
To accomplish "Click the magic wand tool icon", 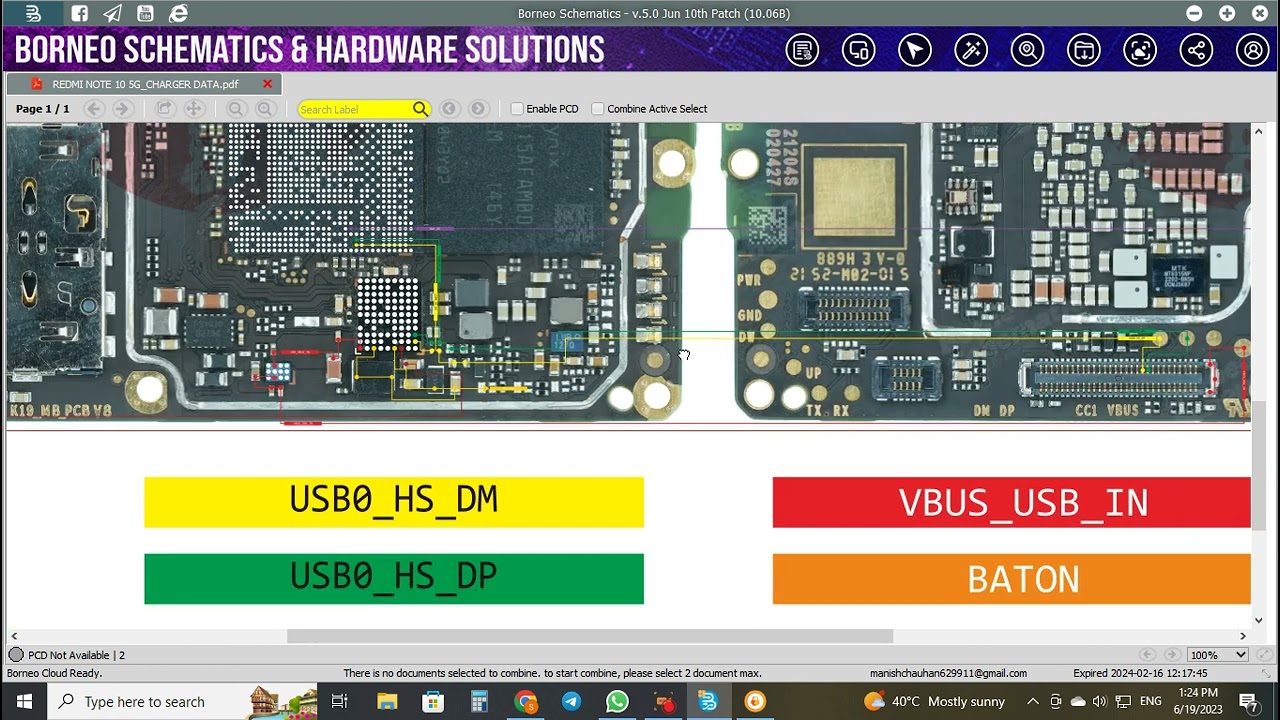I will coord(971,50).
